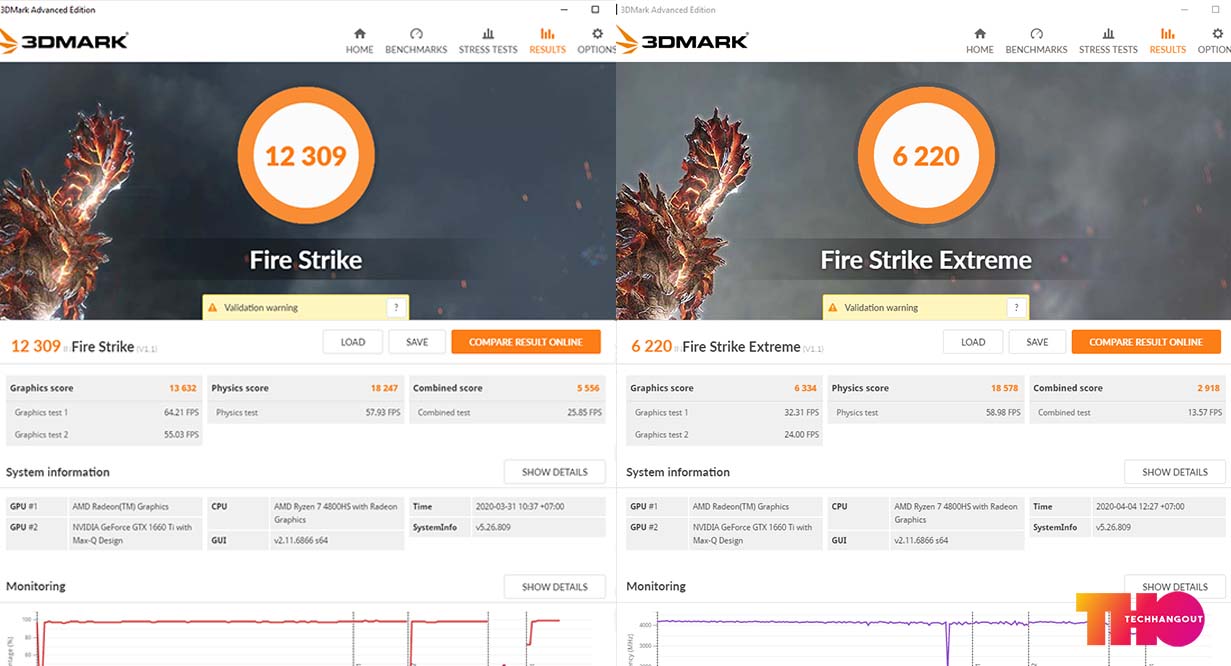
Task: Open STRESS TESTS in the right 3DMark window
Action: tap(1108, 41)
